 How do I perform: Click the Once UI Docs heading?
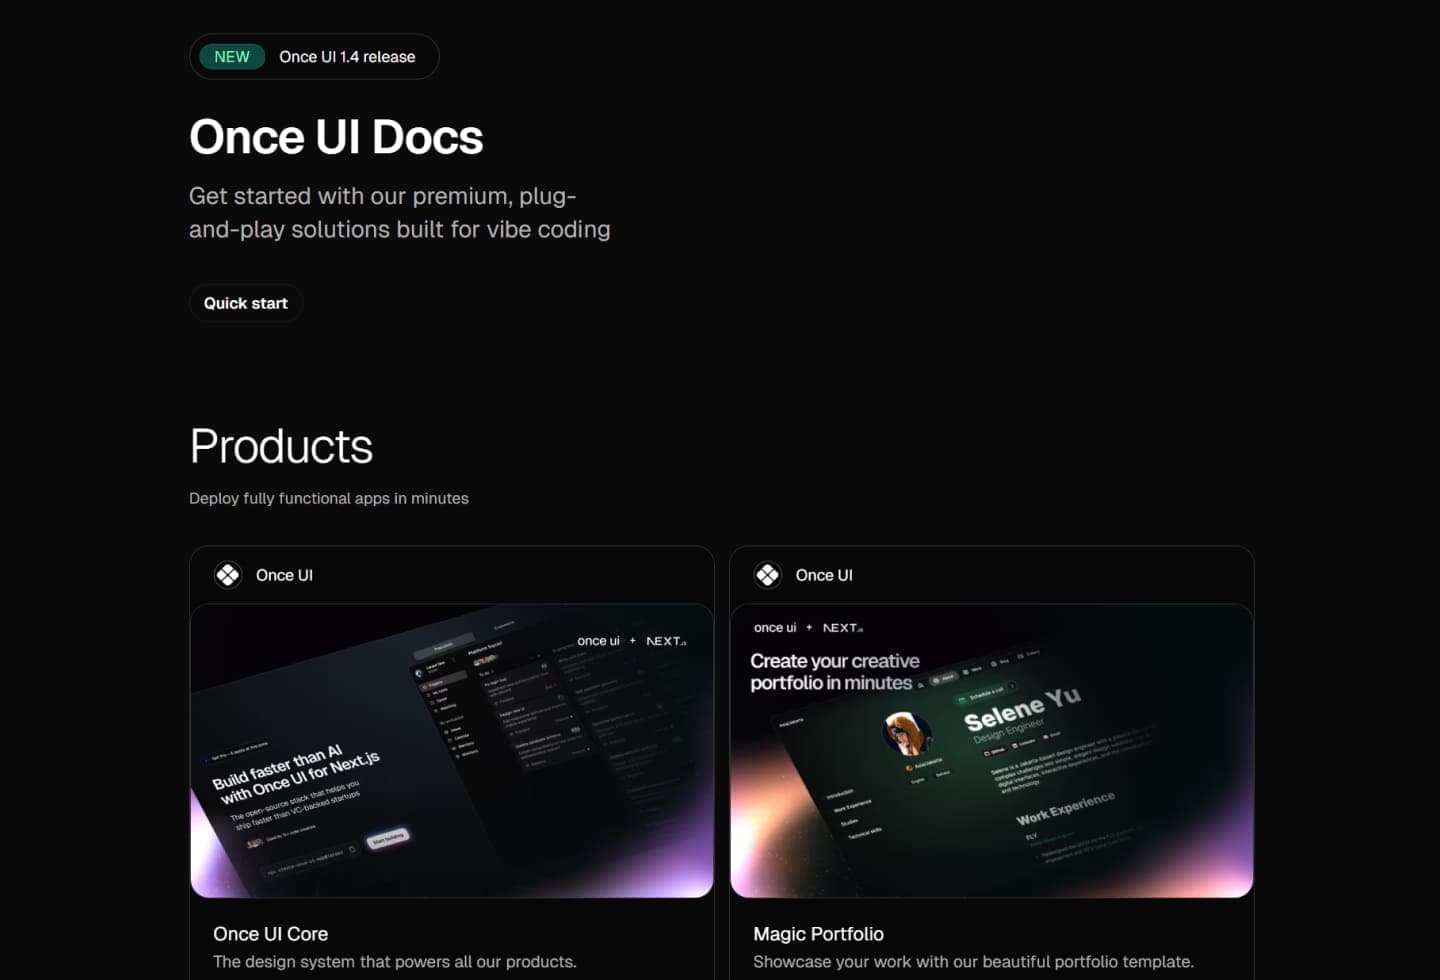point(336,137)
